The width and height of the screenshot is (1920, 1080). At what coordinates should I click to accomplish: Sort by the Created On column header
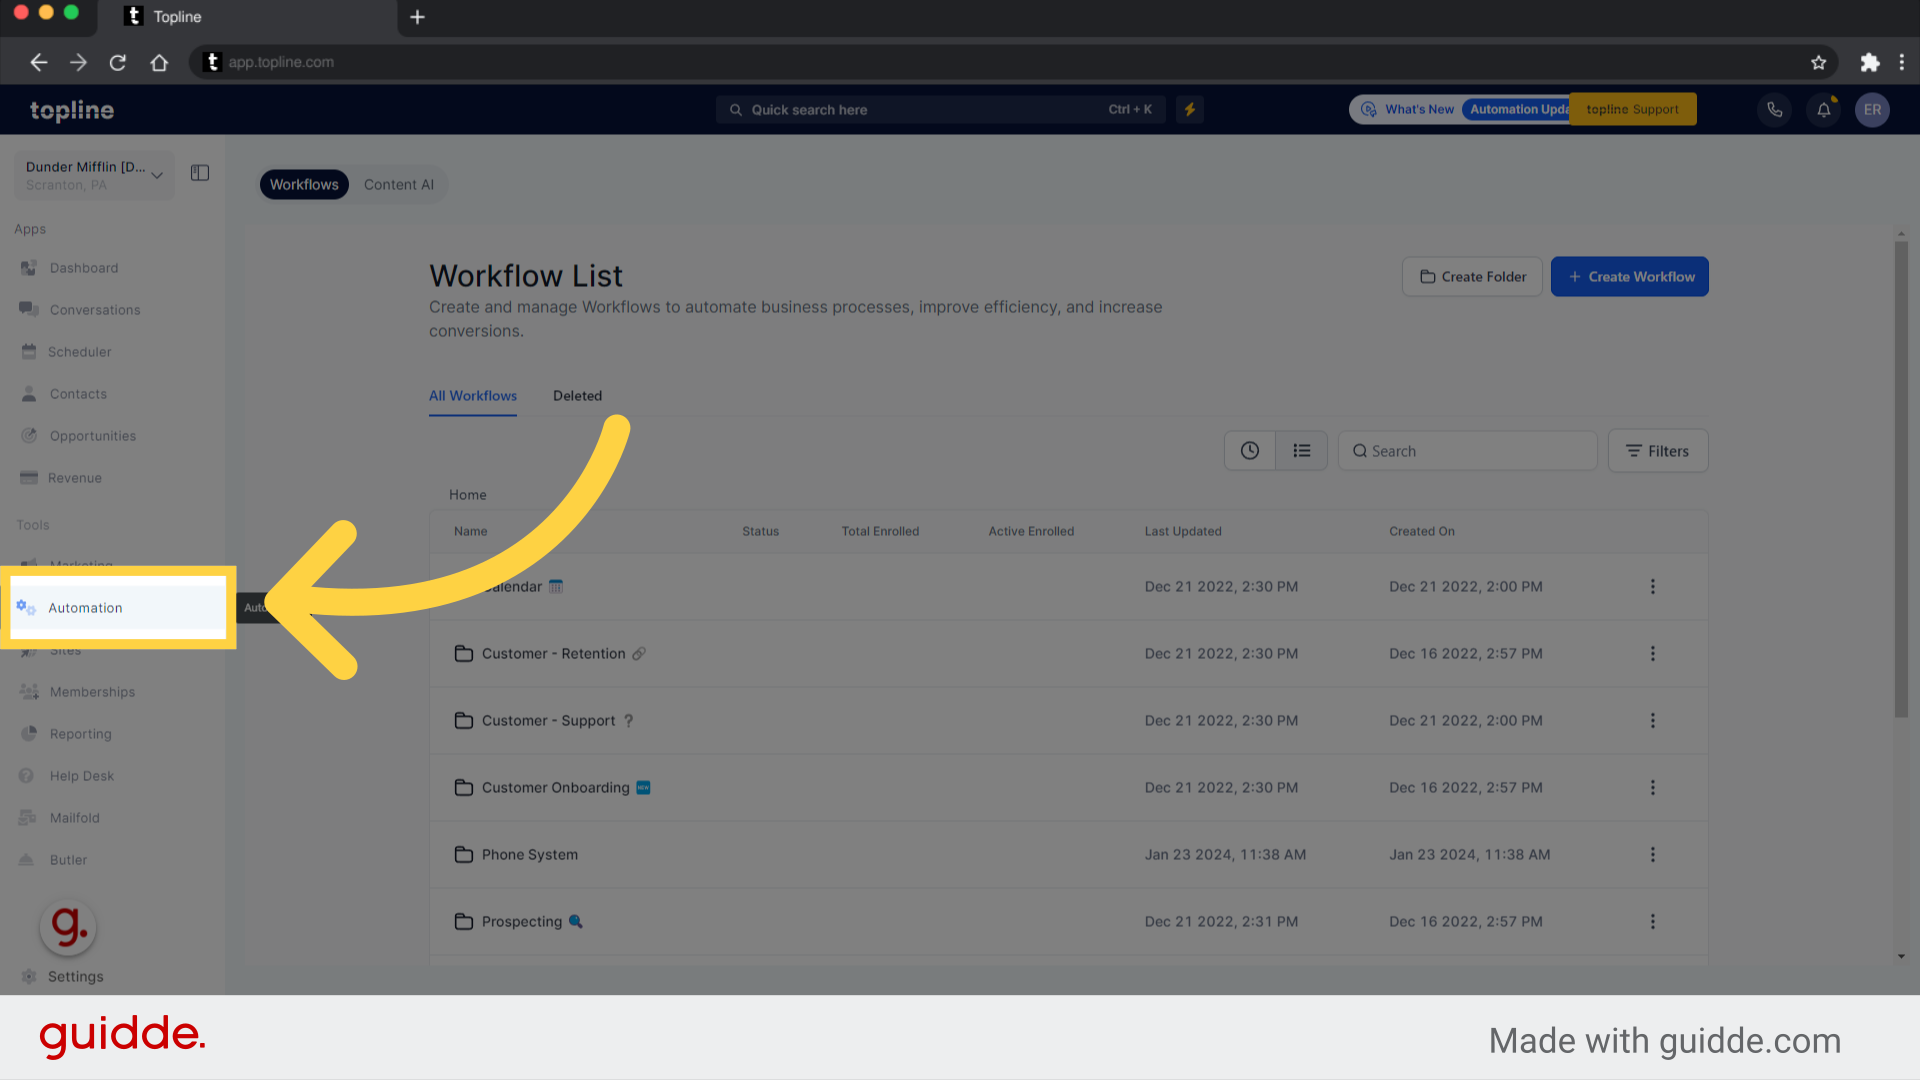click(1421, 531)
